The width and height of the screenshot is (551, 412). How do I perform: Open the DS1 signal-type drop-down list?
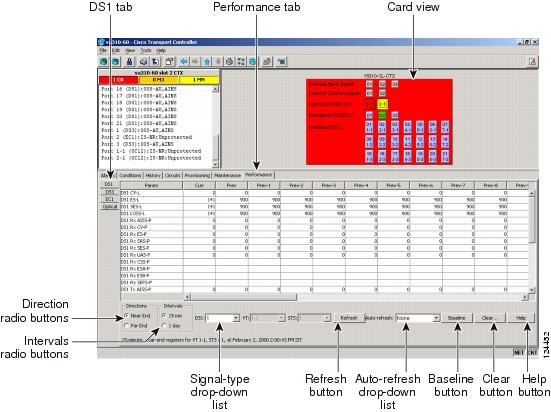coord(222,318)
